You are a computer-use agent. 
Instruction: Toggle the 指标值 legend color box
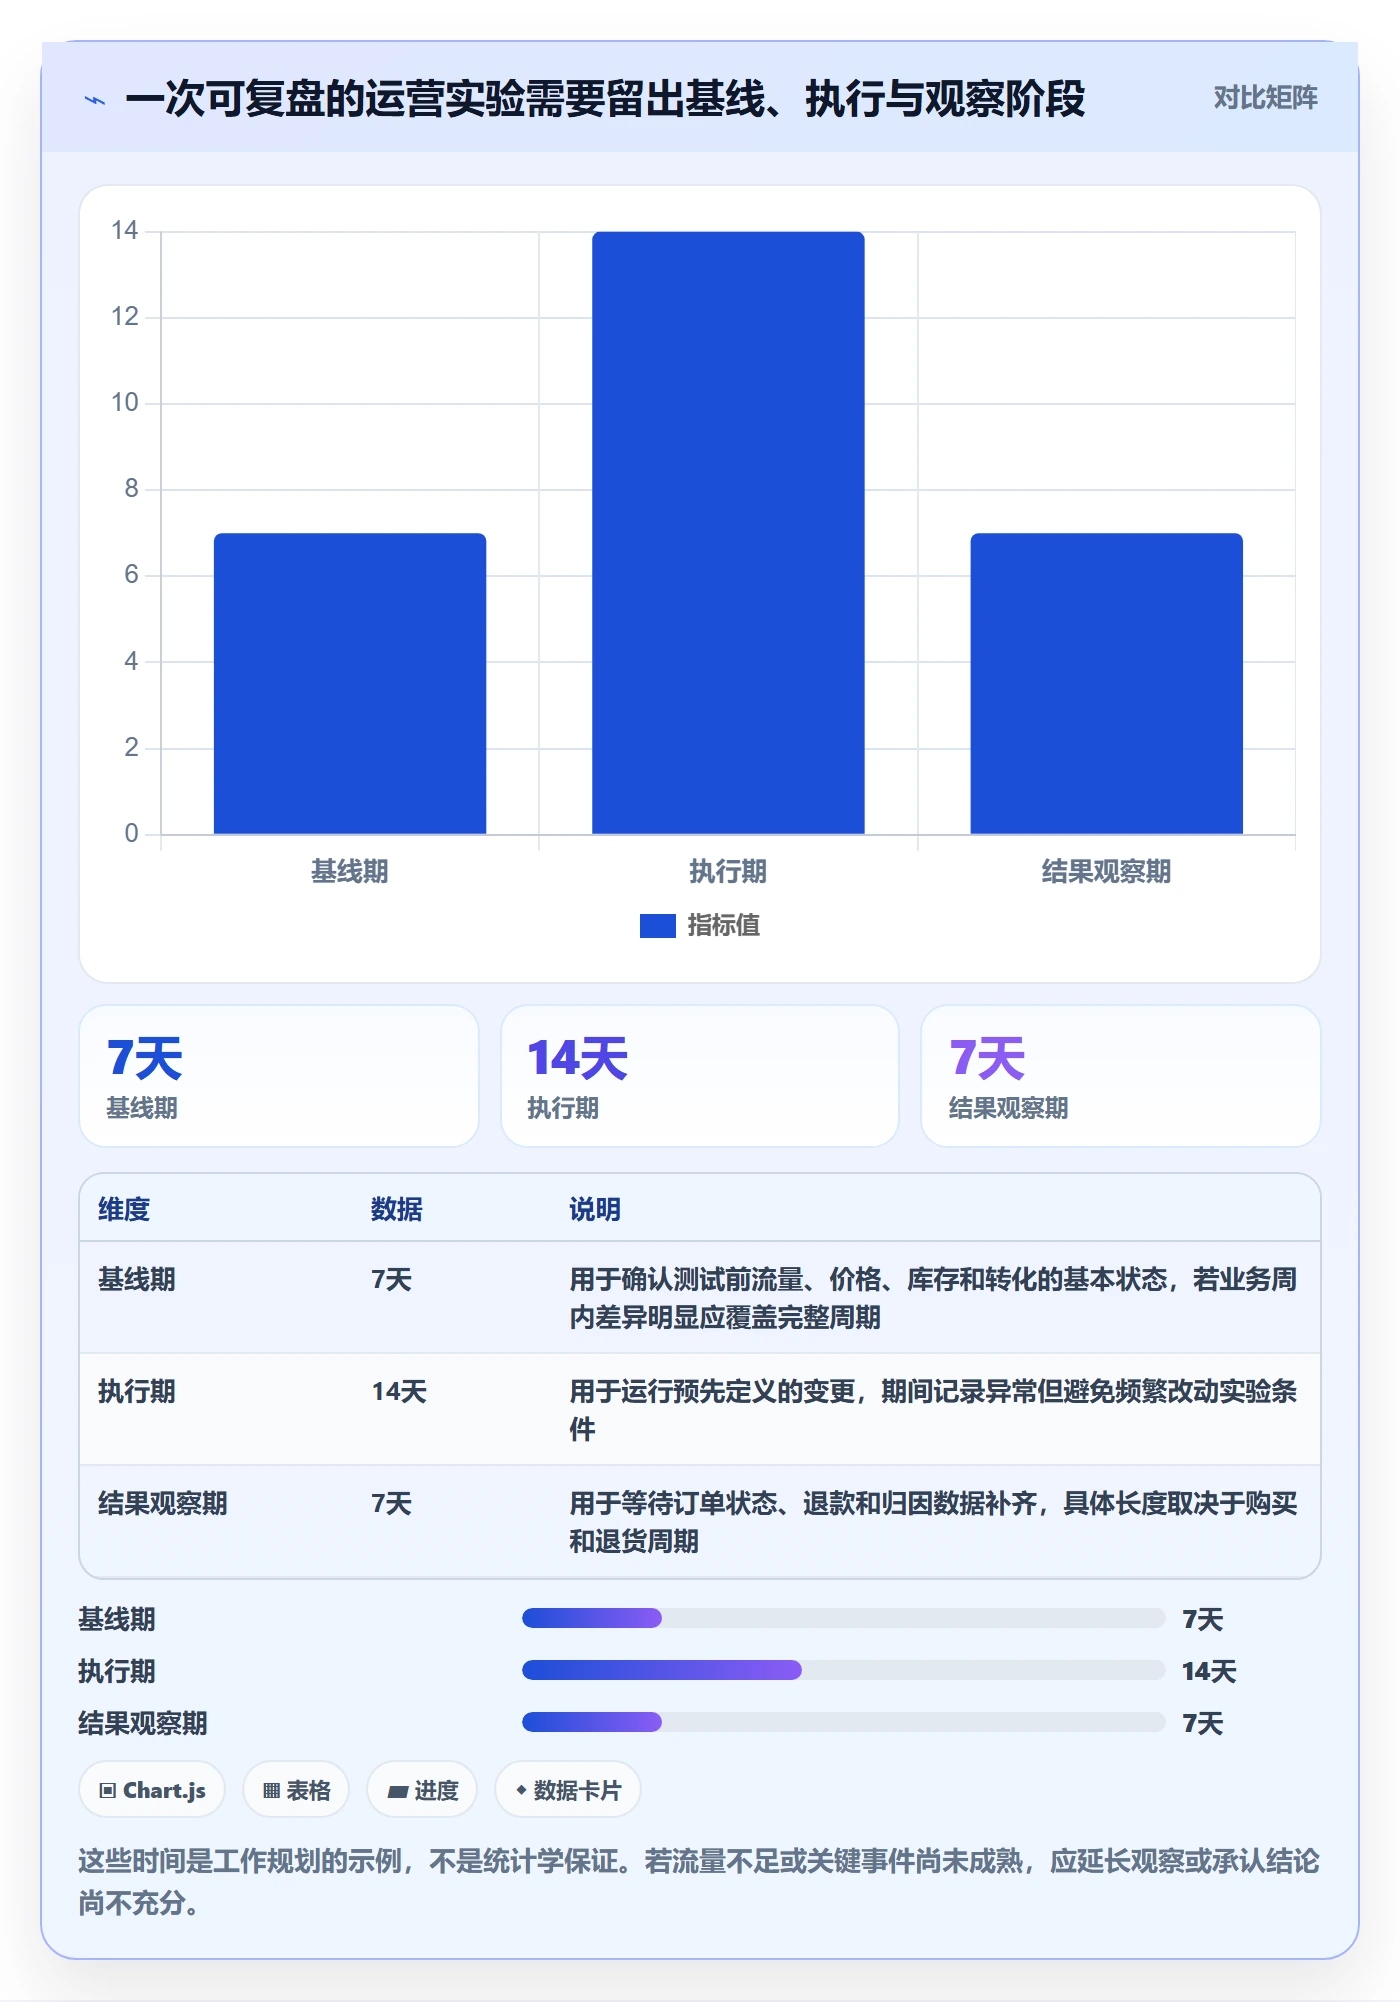point(657,926)
